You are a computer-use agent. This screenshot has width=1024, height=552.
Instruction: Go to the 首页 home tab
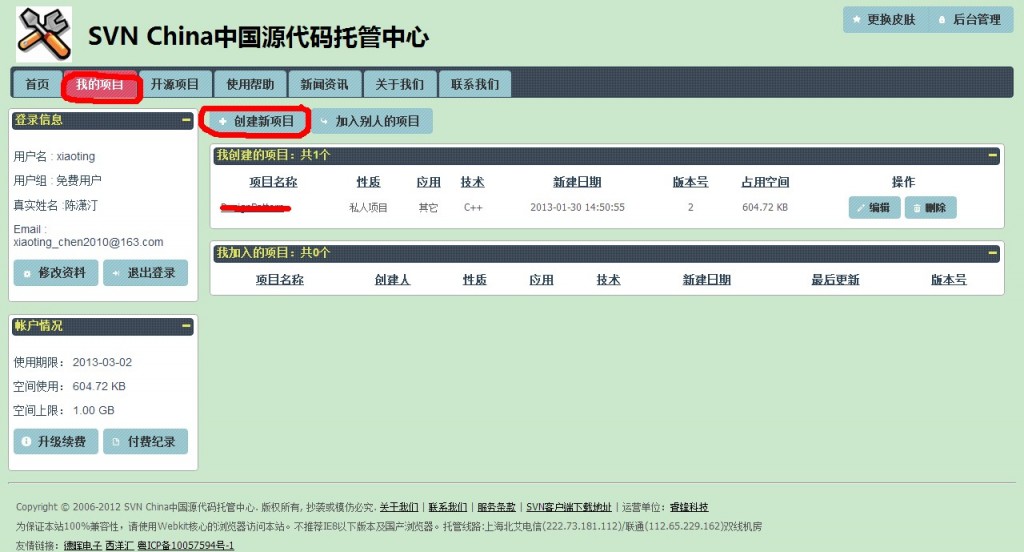[37, 84]
